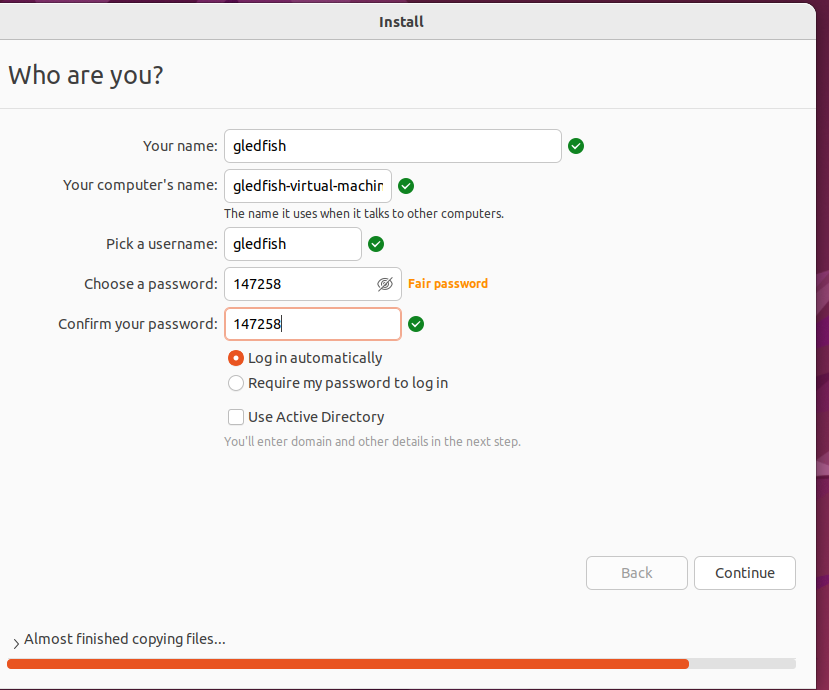
Task: Select the Pick a username field
Action: point(292,244)
